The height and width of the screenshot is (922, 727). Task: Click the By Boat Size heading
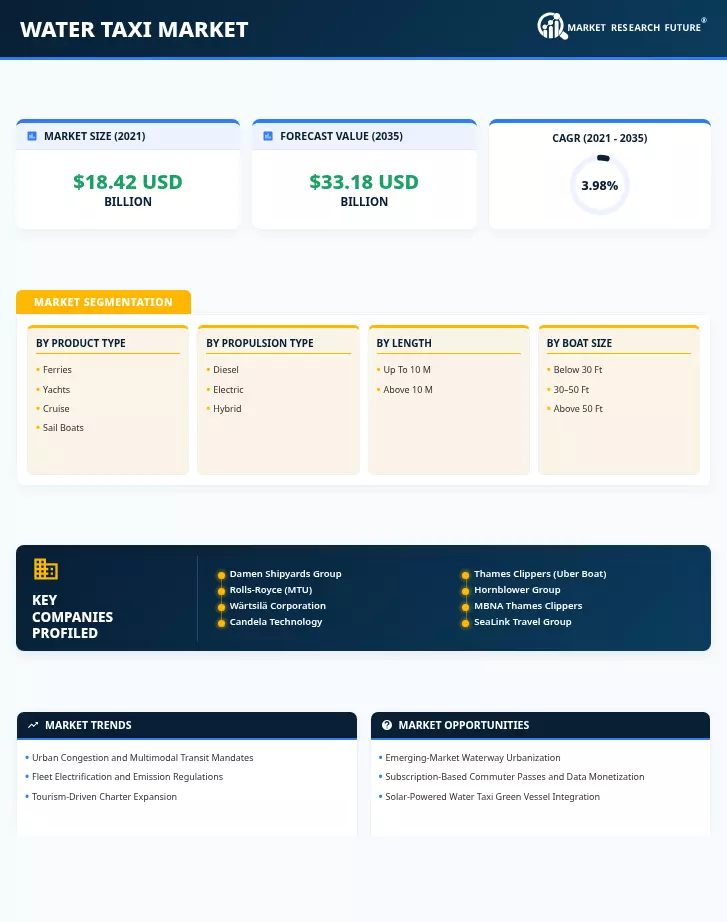(x=579, y=343)
